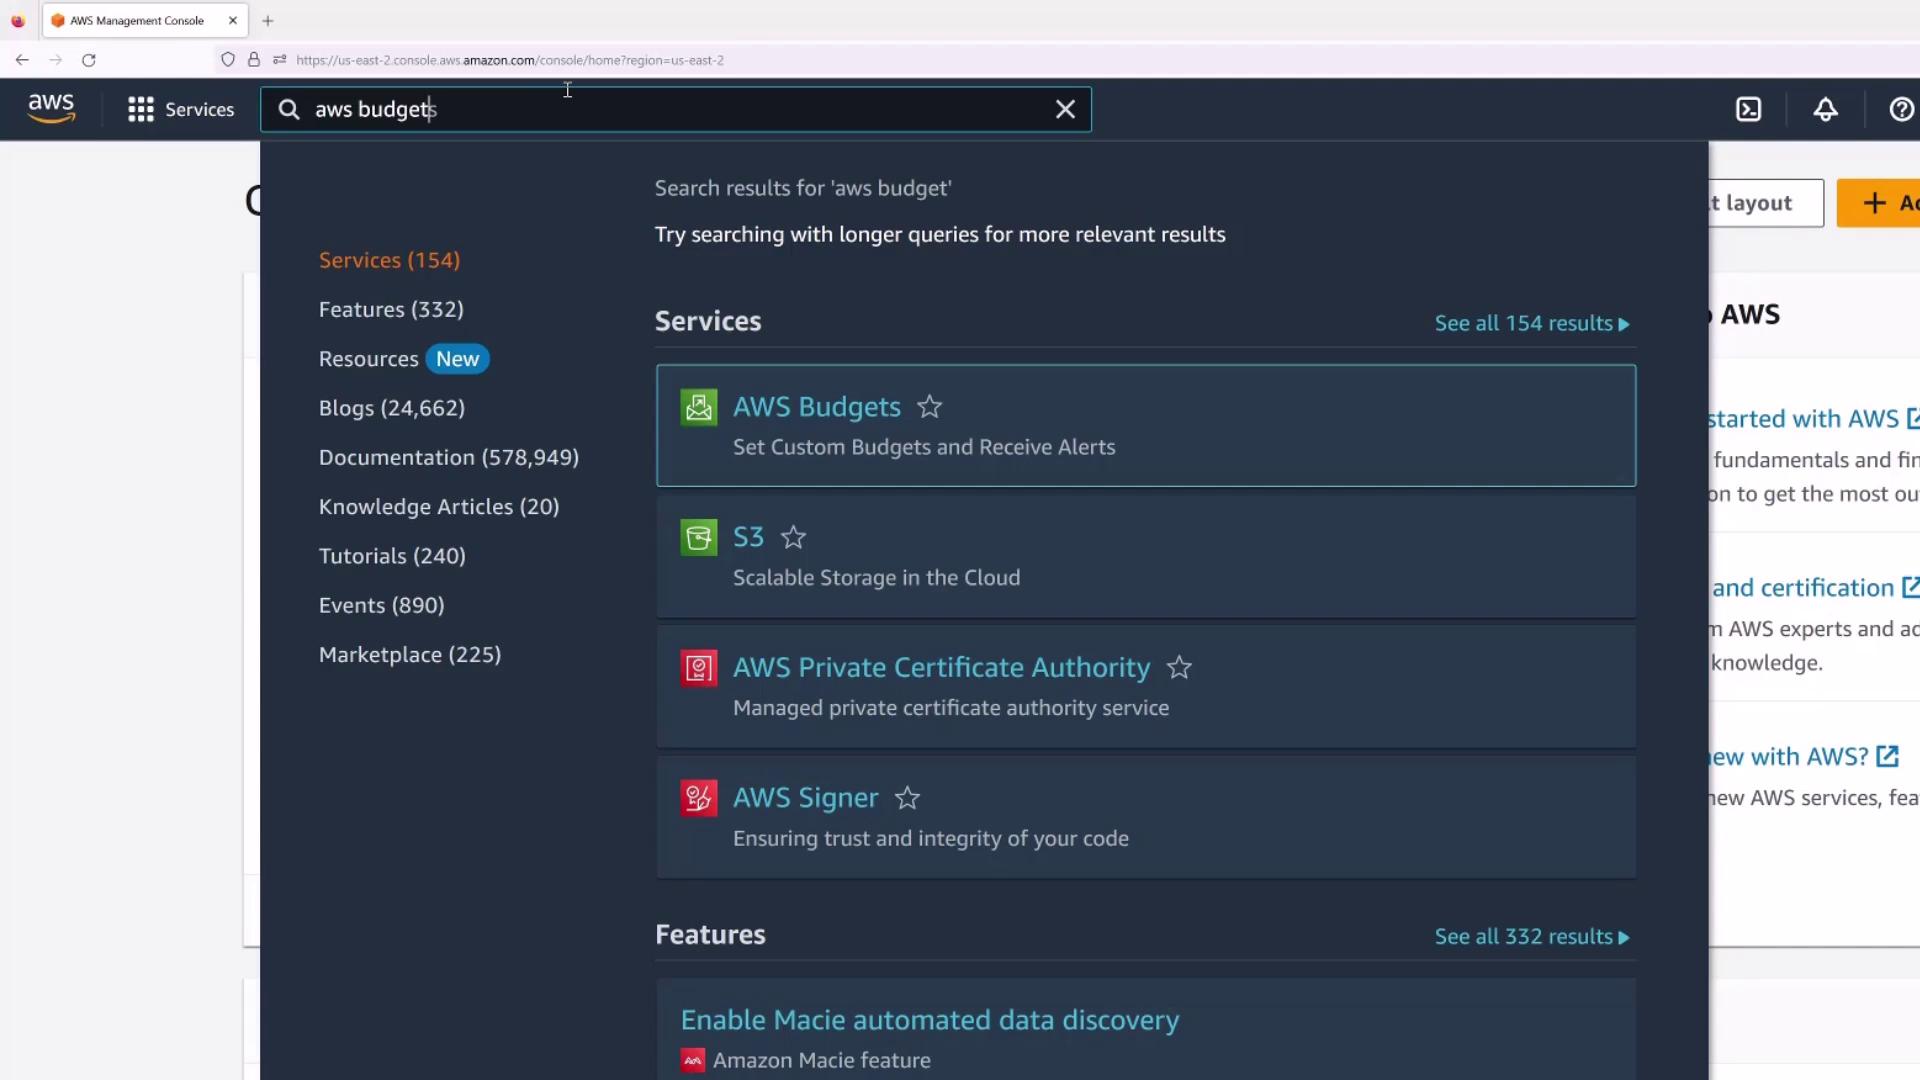Open the notifications bell icon
Screen dimensions: 1920x1080
point(1825,109)
